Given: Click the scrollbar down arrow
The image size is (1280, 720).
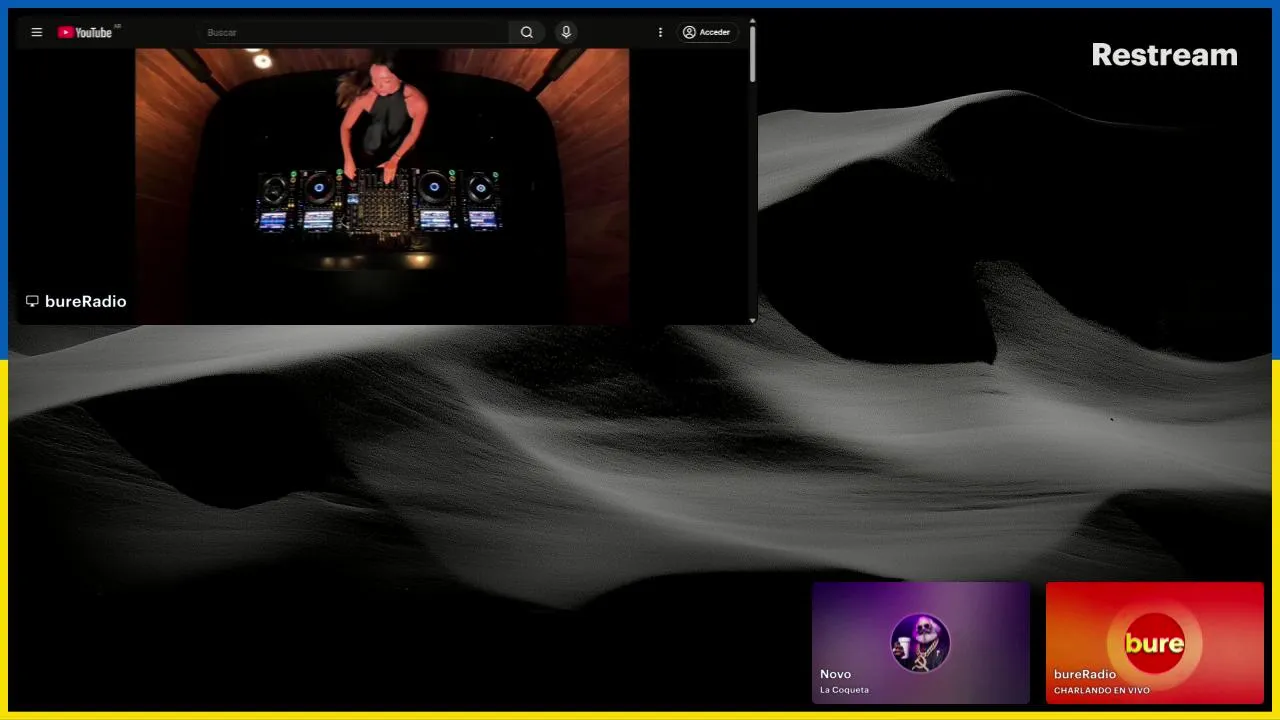Looking at the screenshot, I should pyautogui.click(x=752, y=320).
